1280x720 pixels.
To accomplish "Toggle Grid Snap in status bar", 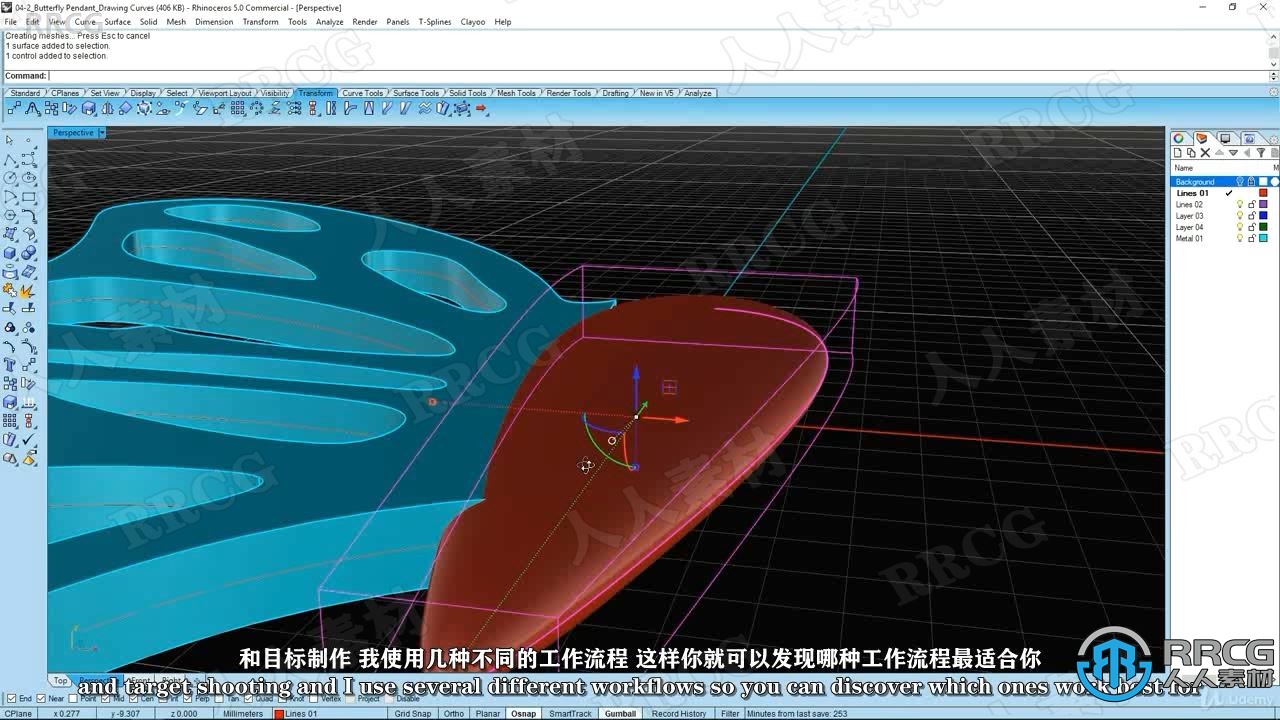I will click(x=412, y=714).
